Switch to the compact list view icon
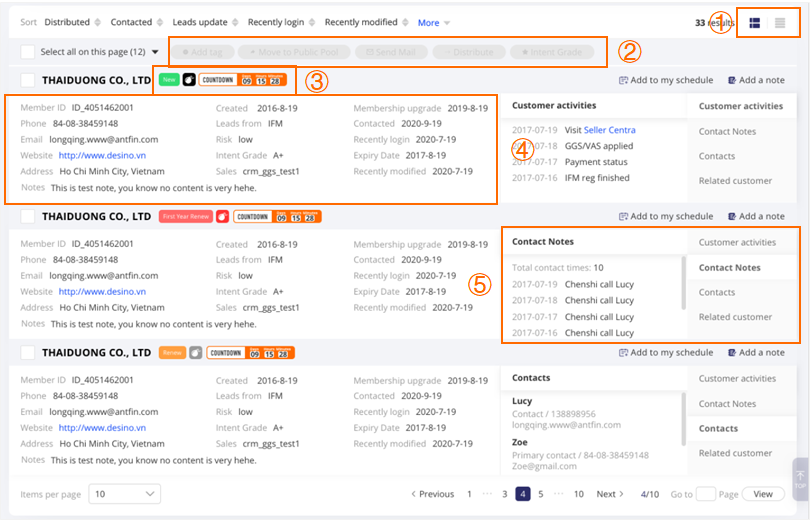Screen dimensions: 810x520 (780, 23)
